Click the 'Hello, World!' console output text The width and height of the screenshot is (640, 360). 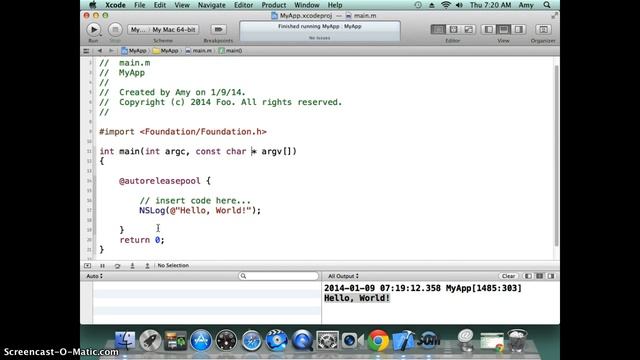tap(357, 298)
